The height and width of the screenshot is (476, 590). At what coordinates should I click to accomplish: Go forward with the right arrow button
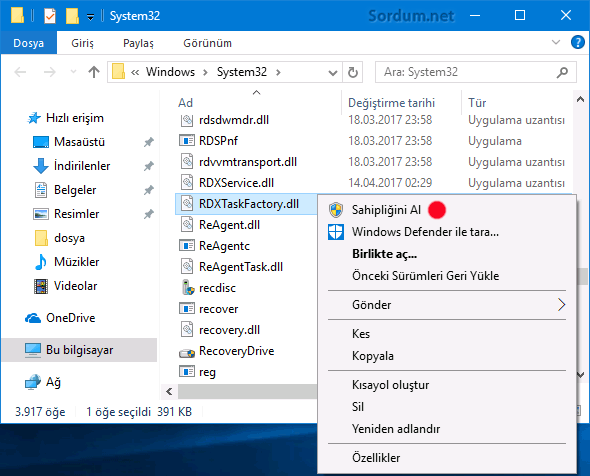(49, 72)
